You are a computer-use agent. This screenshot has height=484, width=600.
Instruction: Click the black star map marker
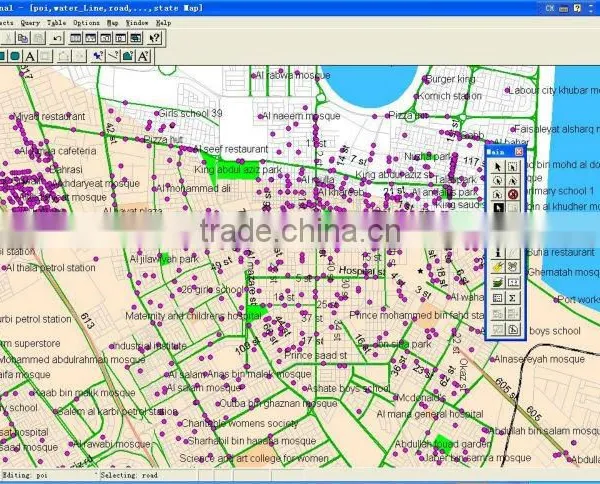[x=420, y=271]
